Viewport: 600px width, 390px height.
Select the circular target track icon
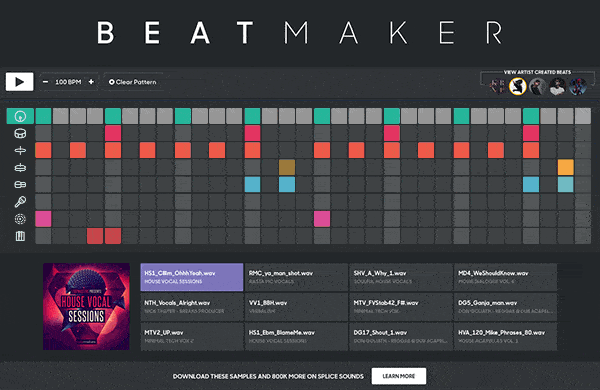(x=20, y=219)
